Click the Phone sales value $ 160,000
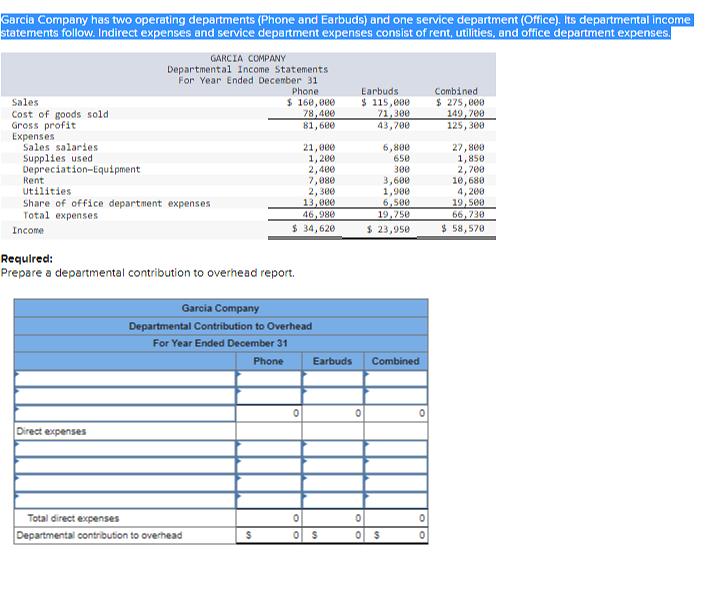This screenshot has height=596, width=708. tap(311, 102)
